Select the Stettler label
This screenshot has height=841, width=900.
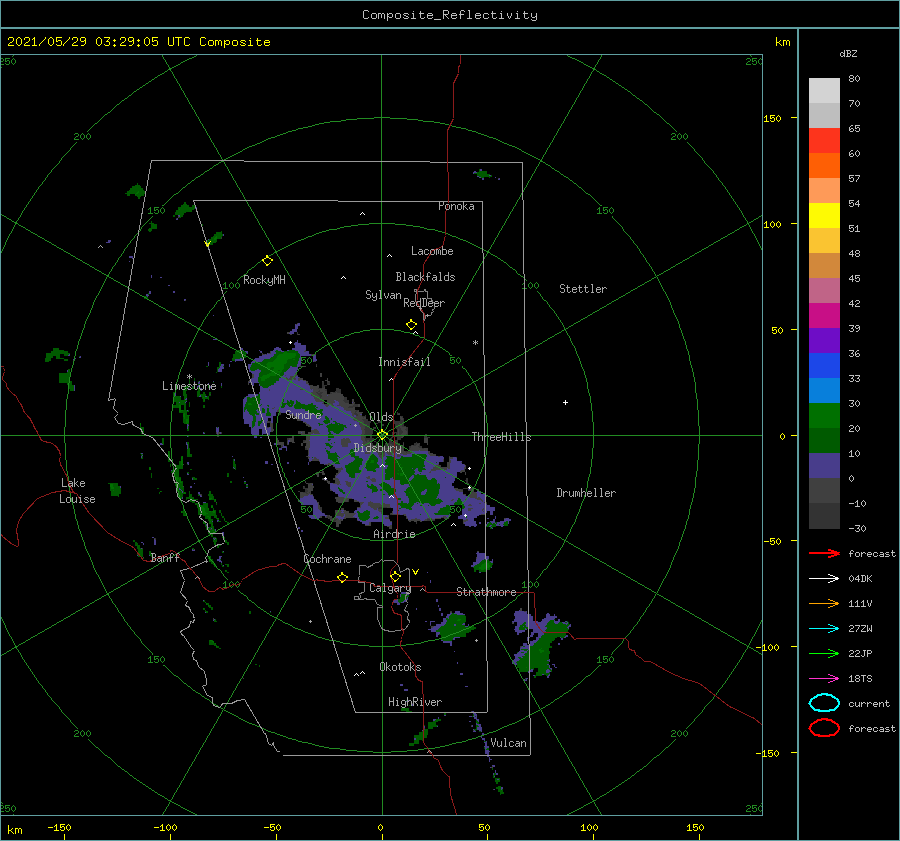coord(583,289)
